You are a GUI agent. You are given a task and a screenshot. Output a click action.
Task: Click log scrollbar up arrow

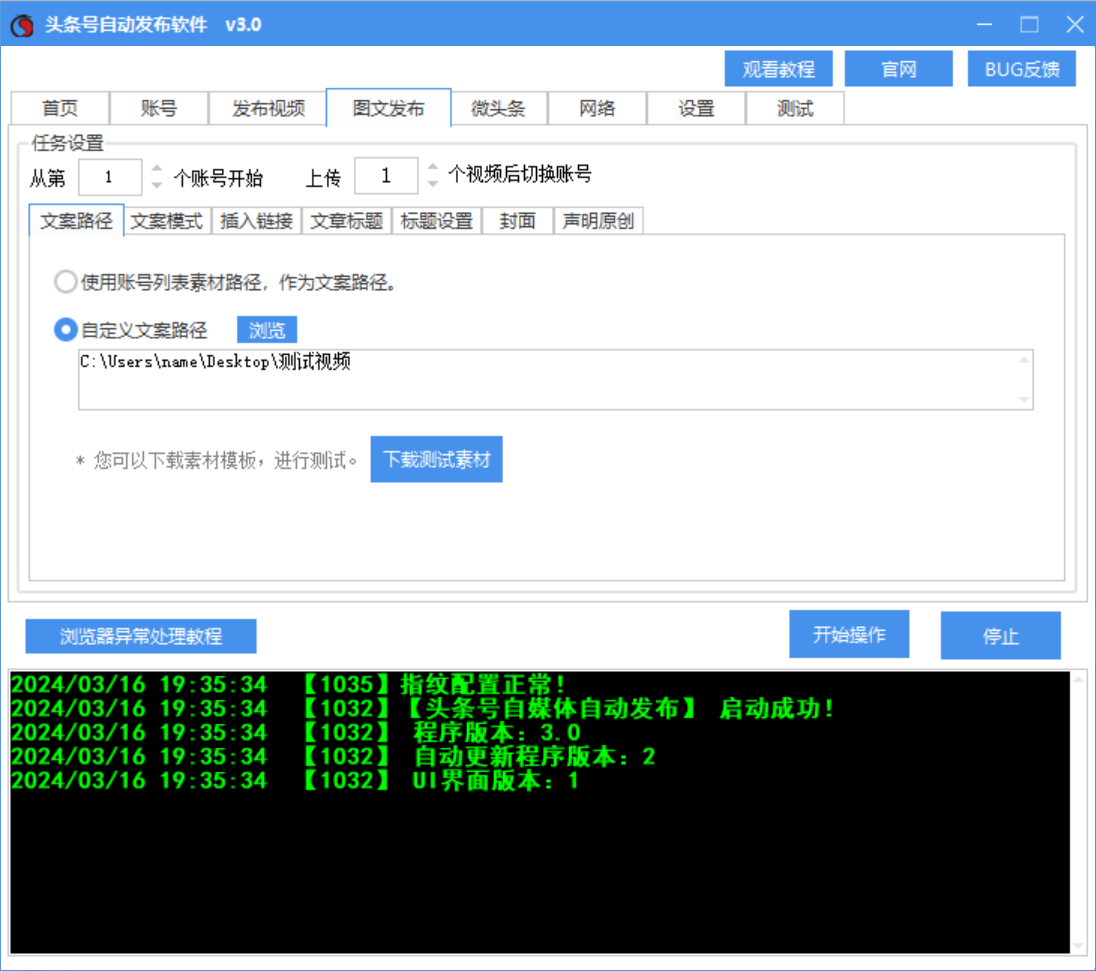point(1078,679)
